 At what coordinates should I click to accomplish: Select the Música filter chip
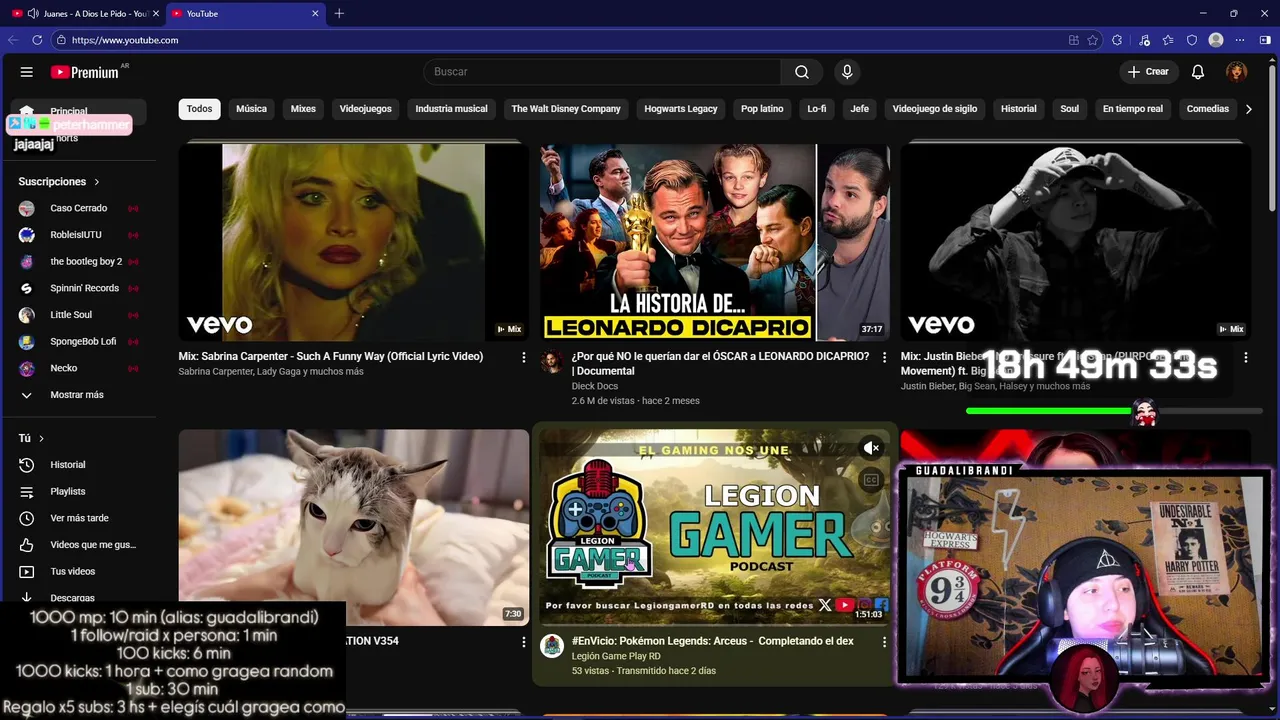[251, 109]
